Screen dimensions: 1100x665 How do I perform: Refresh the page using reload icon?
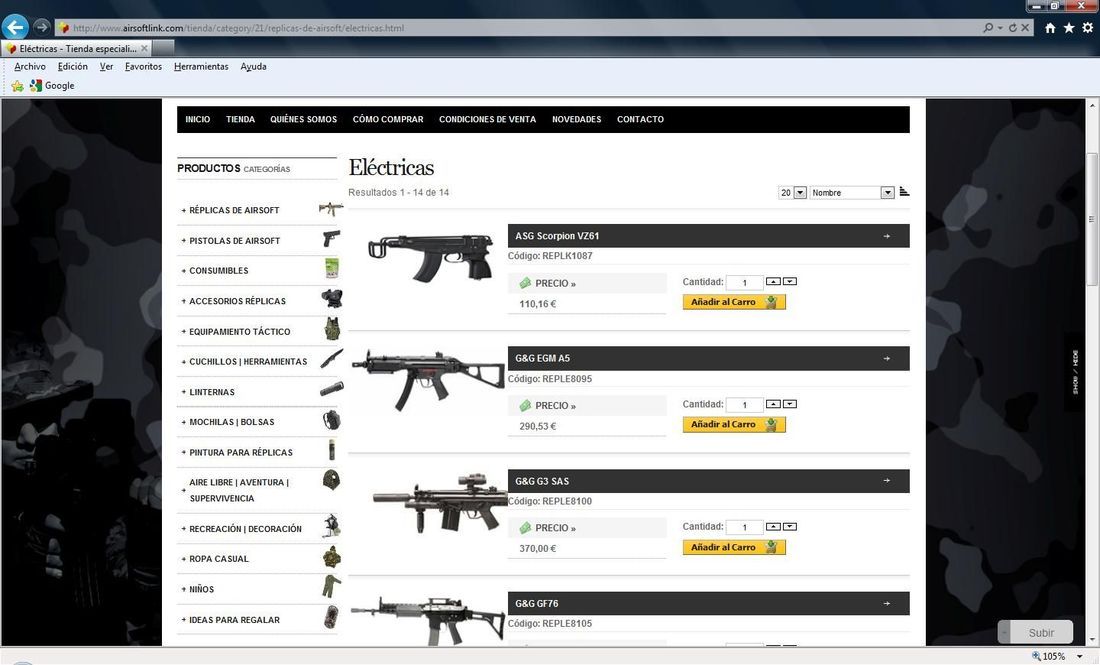(1012, 28)
